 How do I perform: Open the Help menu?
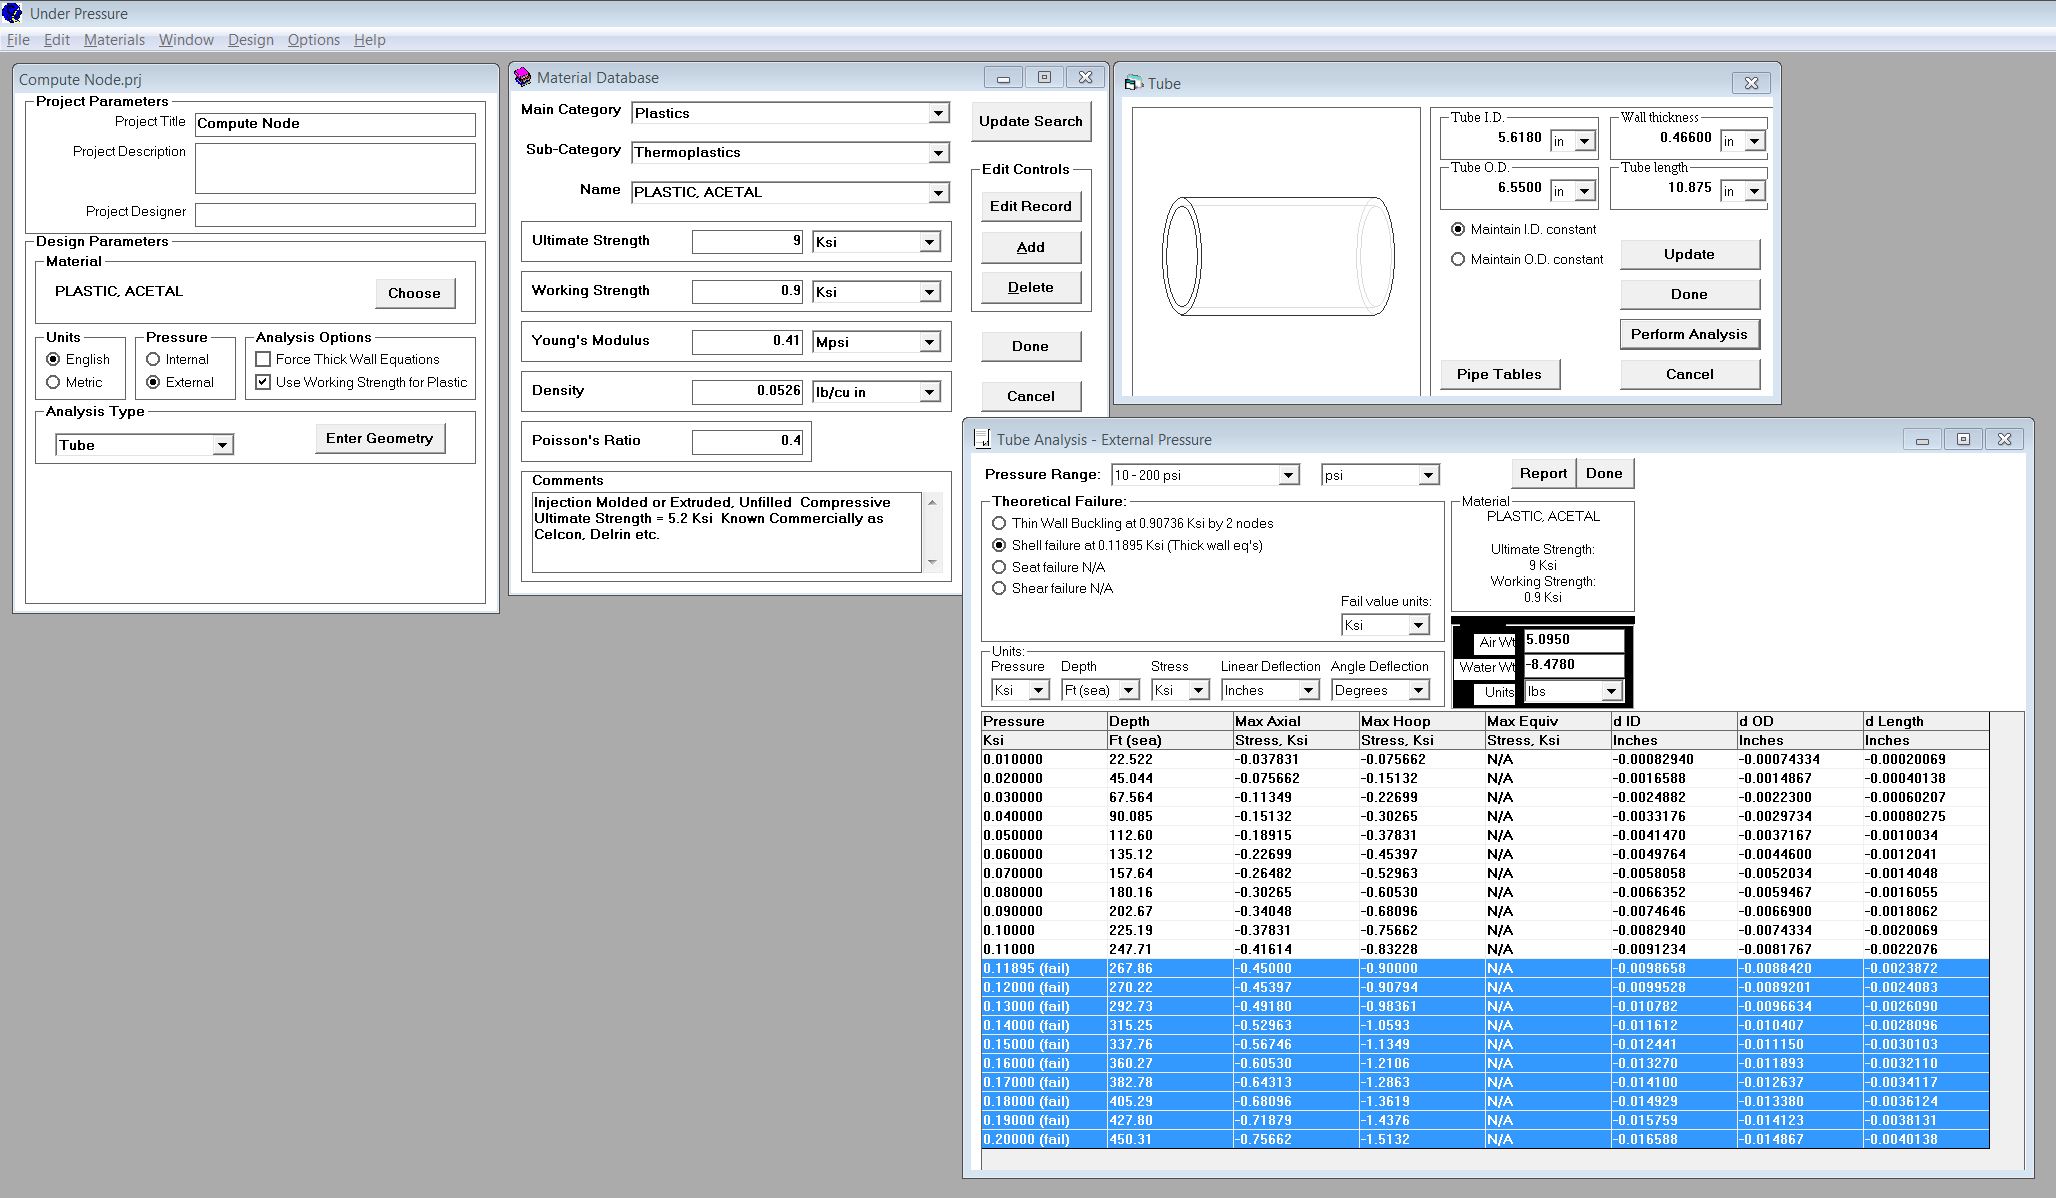[369, 40]
